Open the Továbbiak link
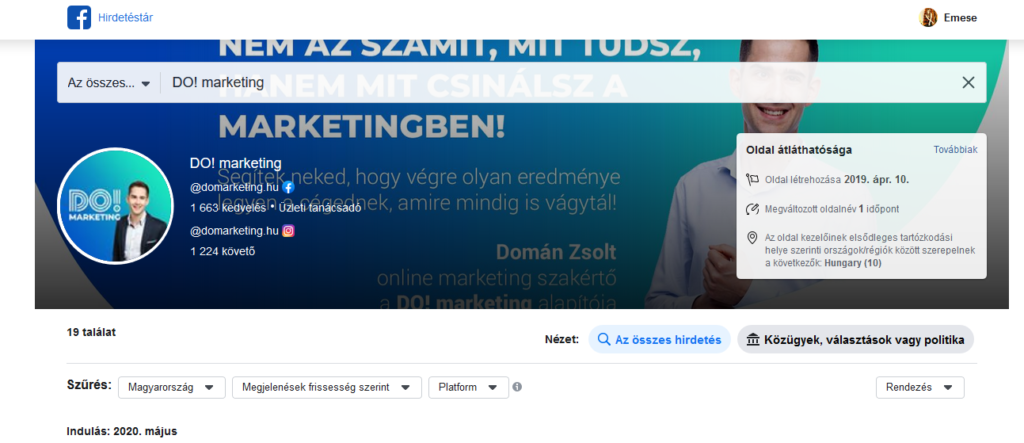This screenshot has height=443, width=1024. (955, 150)
